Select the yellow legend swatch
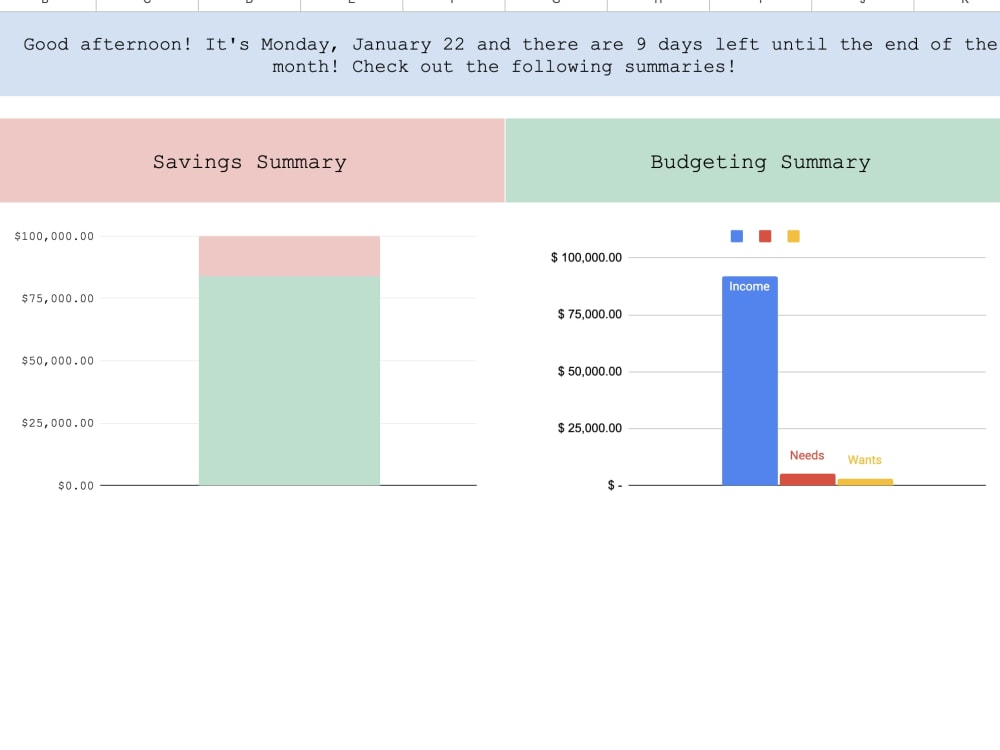Viewport: 1000px width, 750px height. (793, 236)
